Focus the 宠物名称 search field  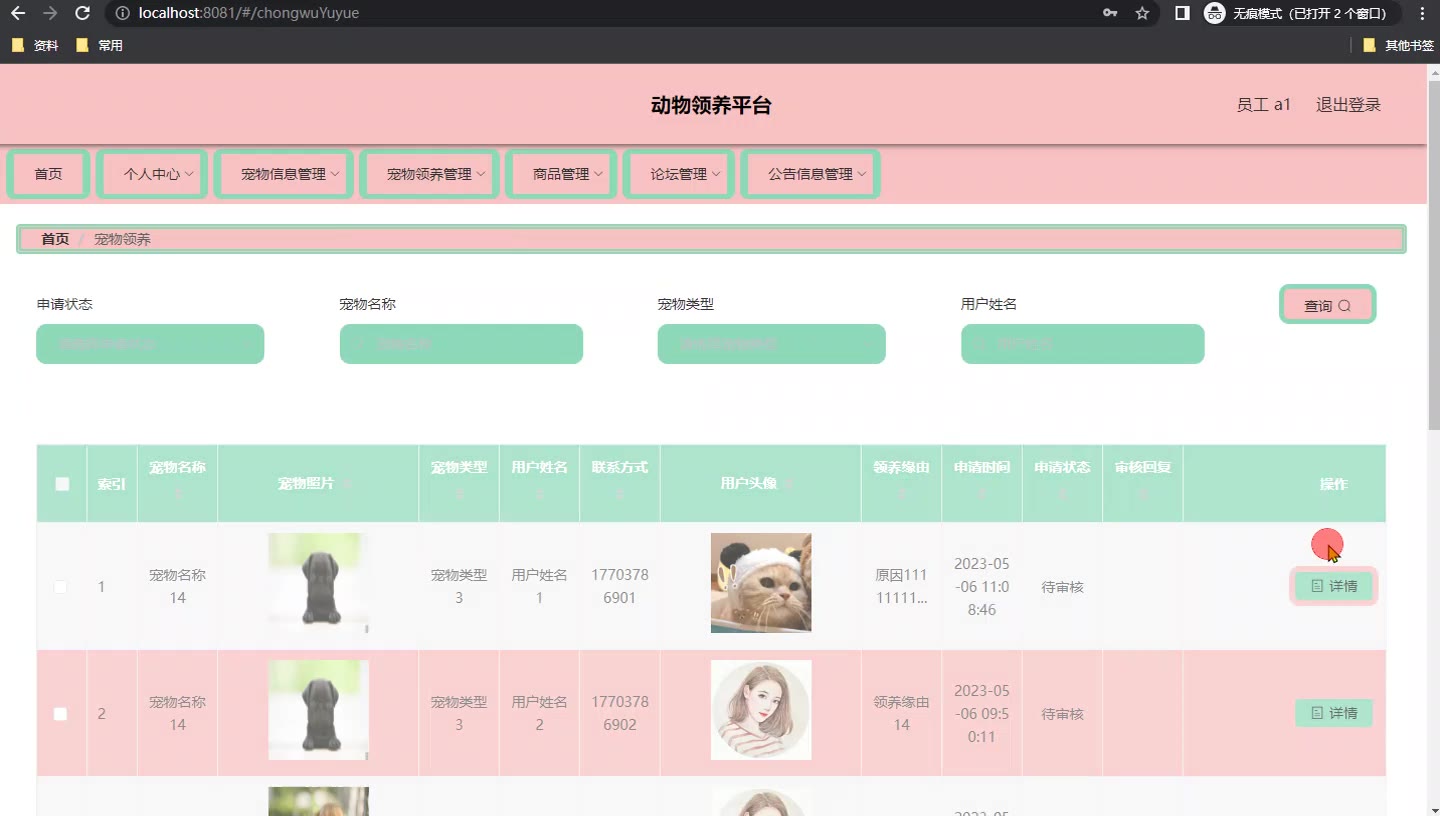[461, 344]
